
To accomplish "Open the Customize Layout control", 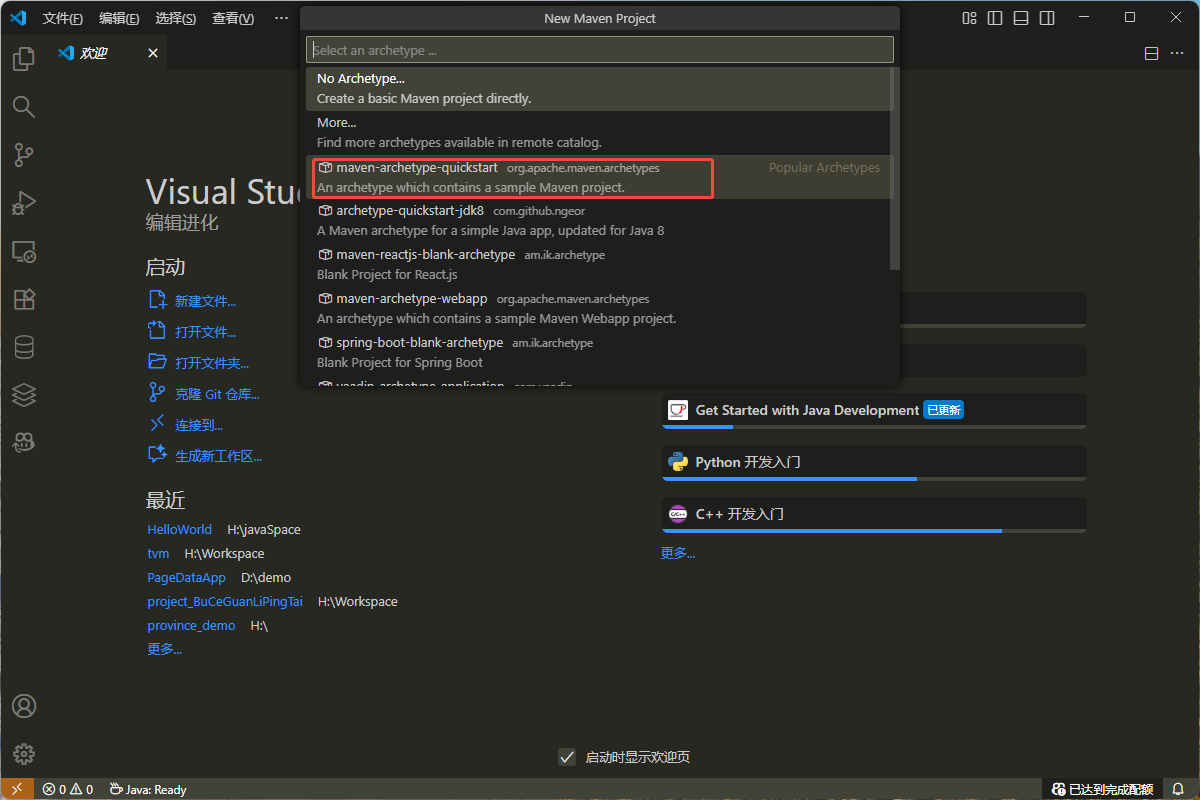I will click(969, 18).
